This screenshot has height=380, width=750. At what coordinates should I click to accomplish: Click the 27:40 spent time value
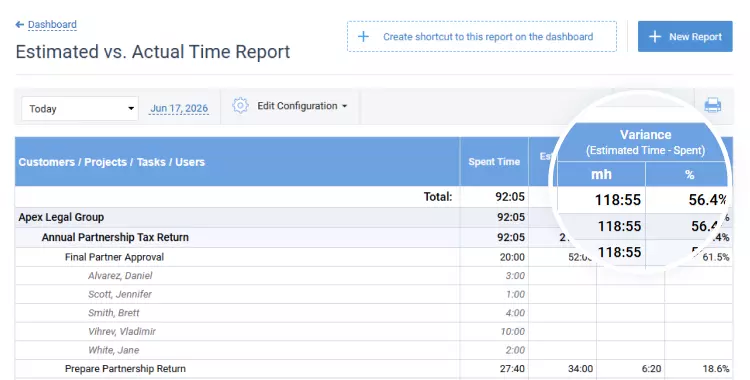pos(512,369)
